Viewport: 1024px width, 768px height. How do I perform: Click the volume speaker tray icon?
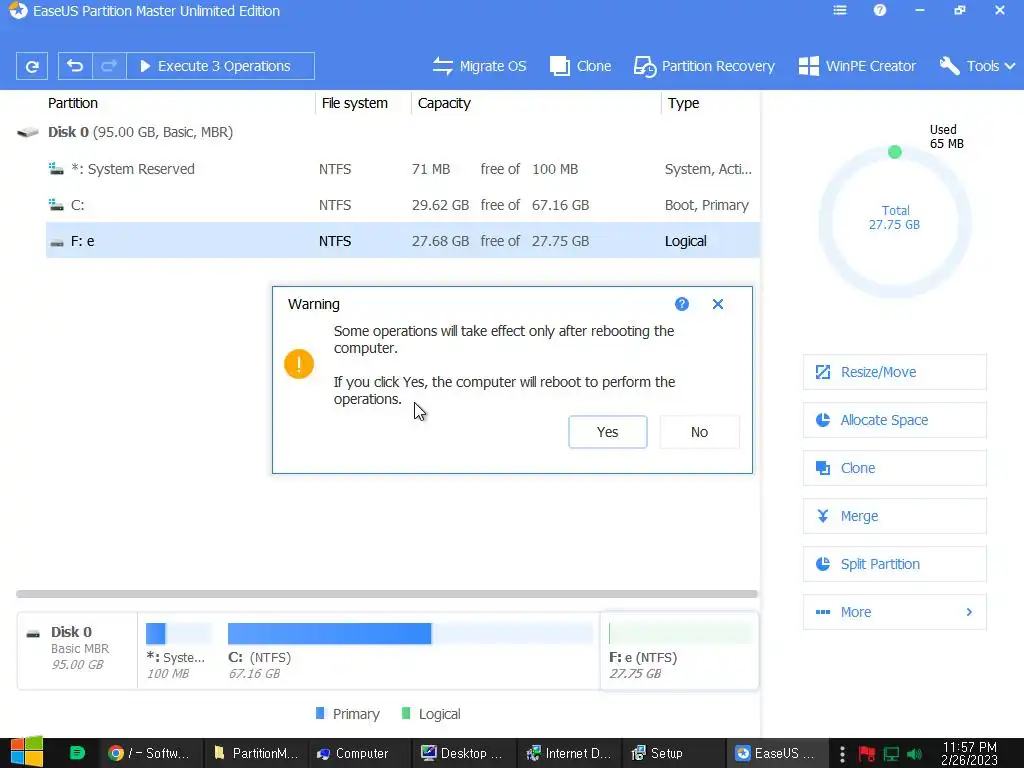coord(914,754)
